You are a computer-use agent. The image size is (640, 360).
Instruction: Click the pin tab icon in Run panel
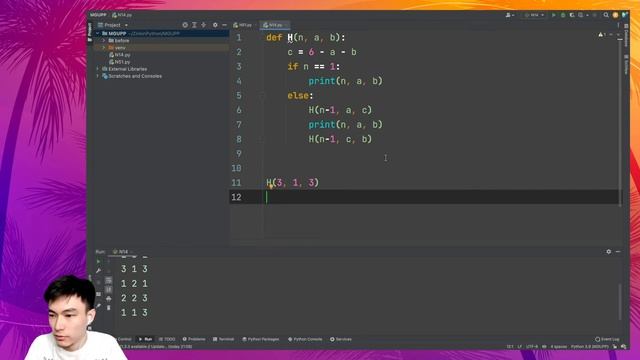click(x=98, y=306)
